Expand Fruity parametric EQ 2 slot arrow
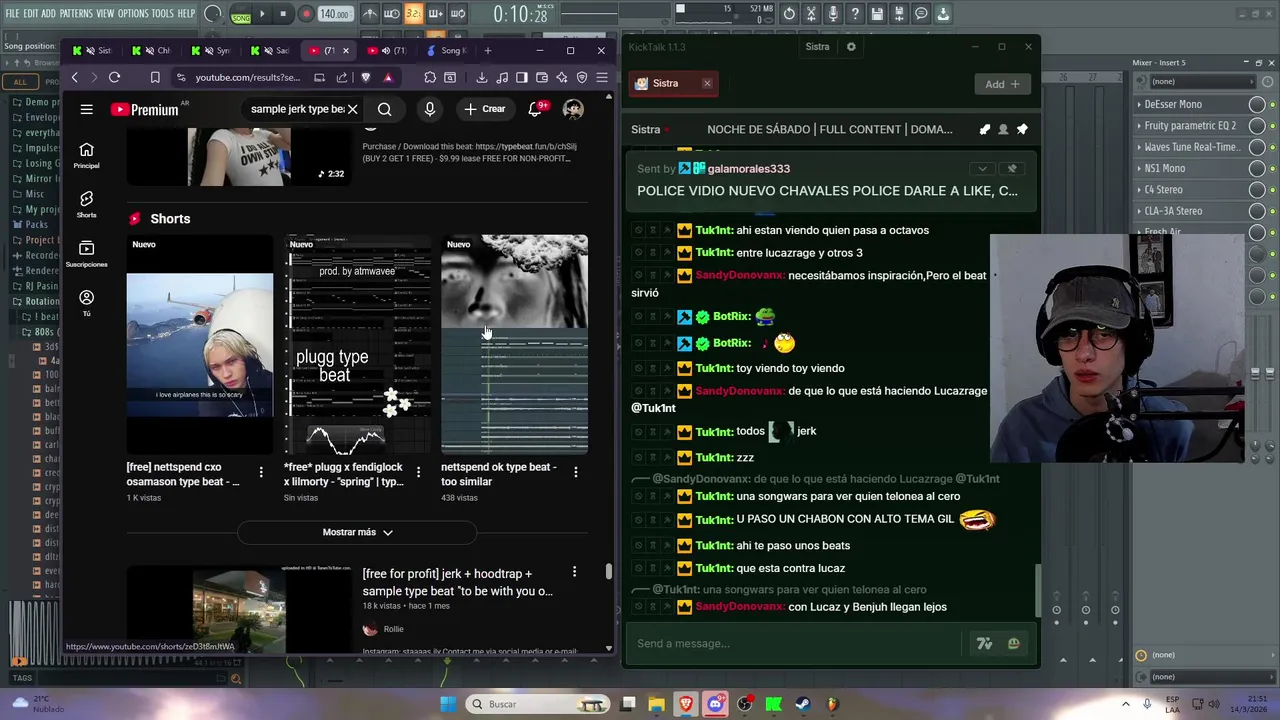 click(1139, 126)
